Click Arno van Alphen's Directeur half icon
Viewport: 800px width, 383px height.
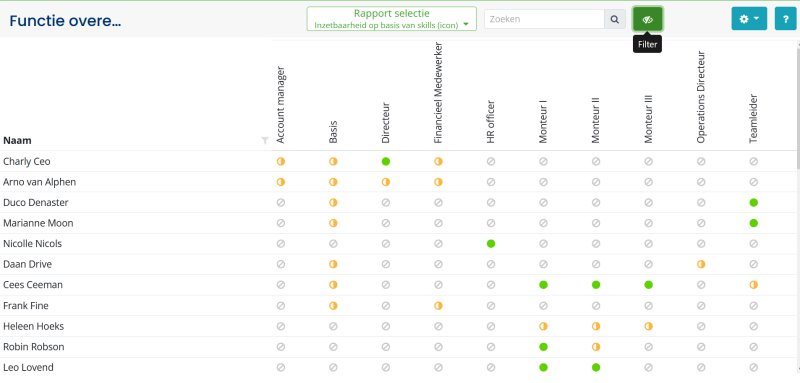pyautogui.click(x=386, y=182)
